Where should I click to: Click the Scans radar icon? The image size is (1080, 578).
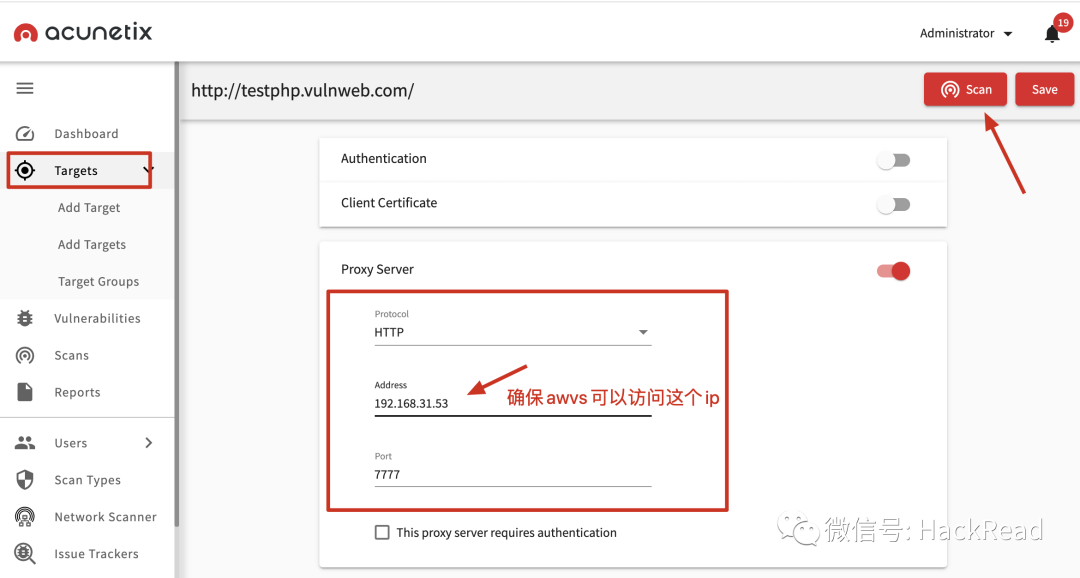click(25, 355)
